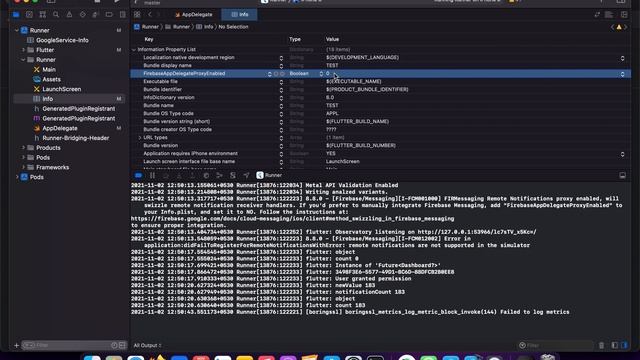The image size is (640, 360).
Task: Open All Output console filter dropdown
Action: tap(147, 345)
